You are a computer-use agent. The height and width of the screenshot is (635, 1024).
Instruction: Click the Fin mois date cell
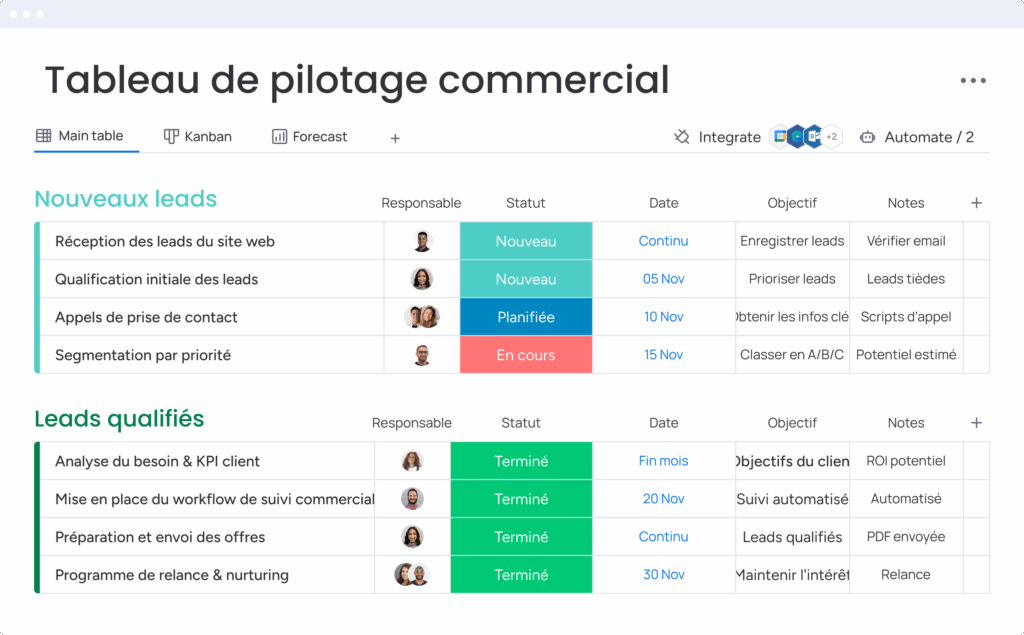664,461
